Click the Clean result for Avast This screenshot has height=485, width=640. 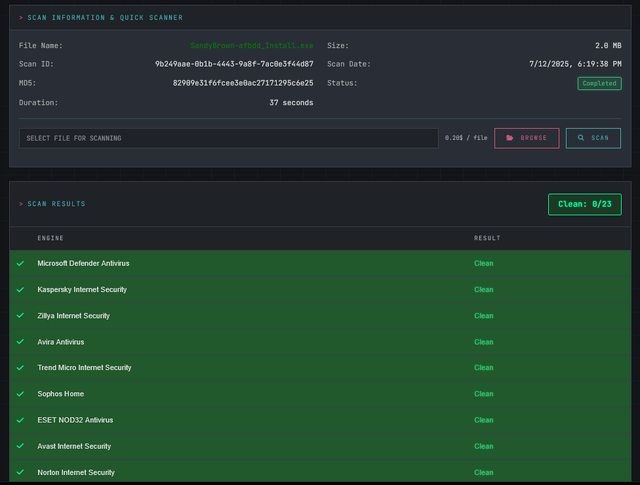pos(484,446)
